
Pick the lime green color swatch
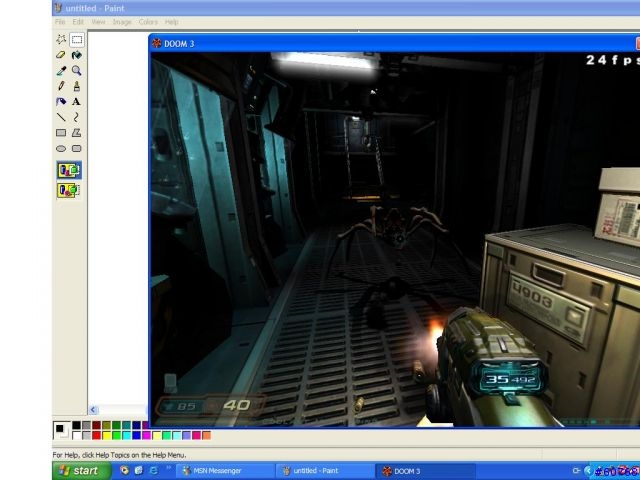coord(116,435)
